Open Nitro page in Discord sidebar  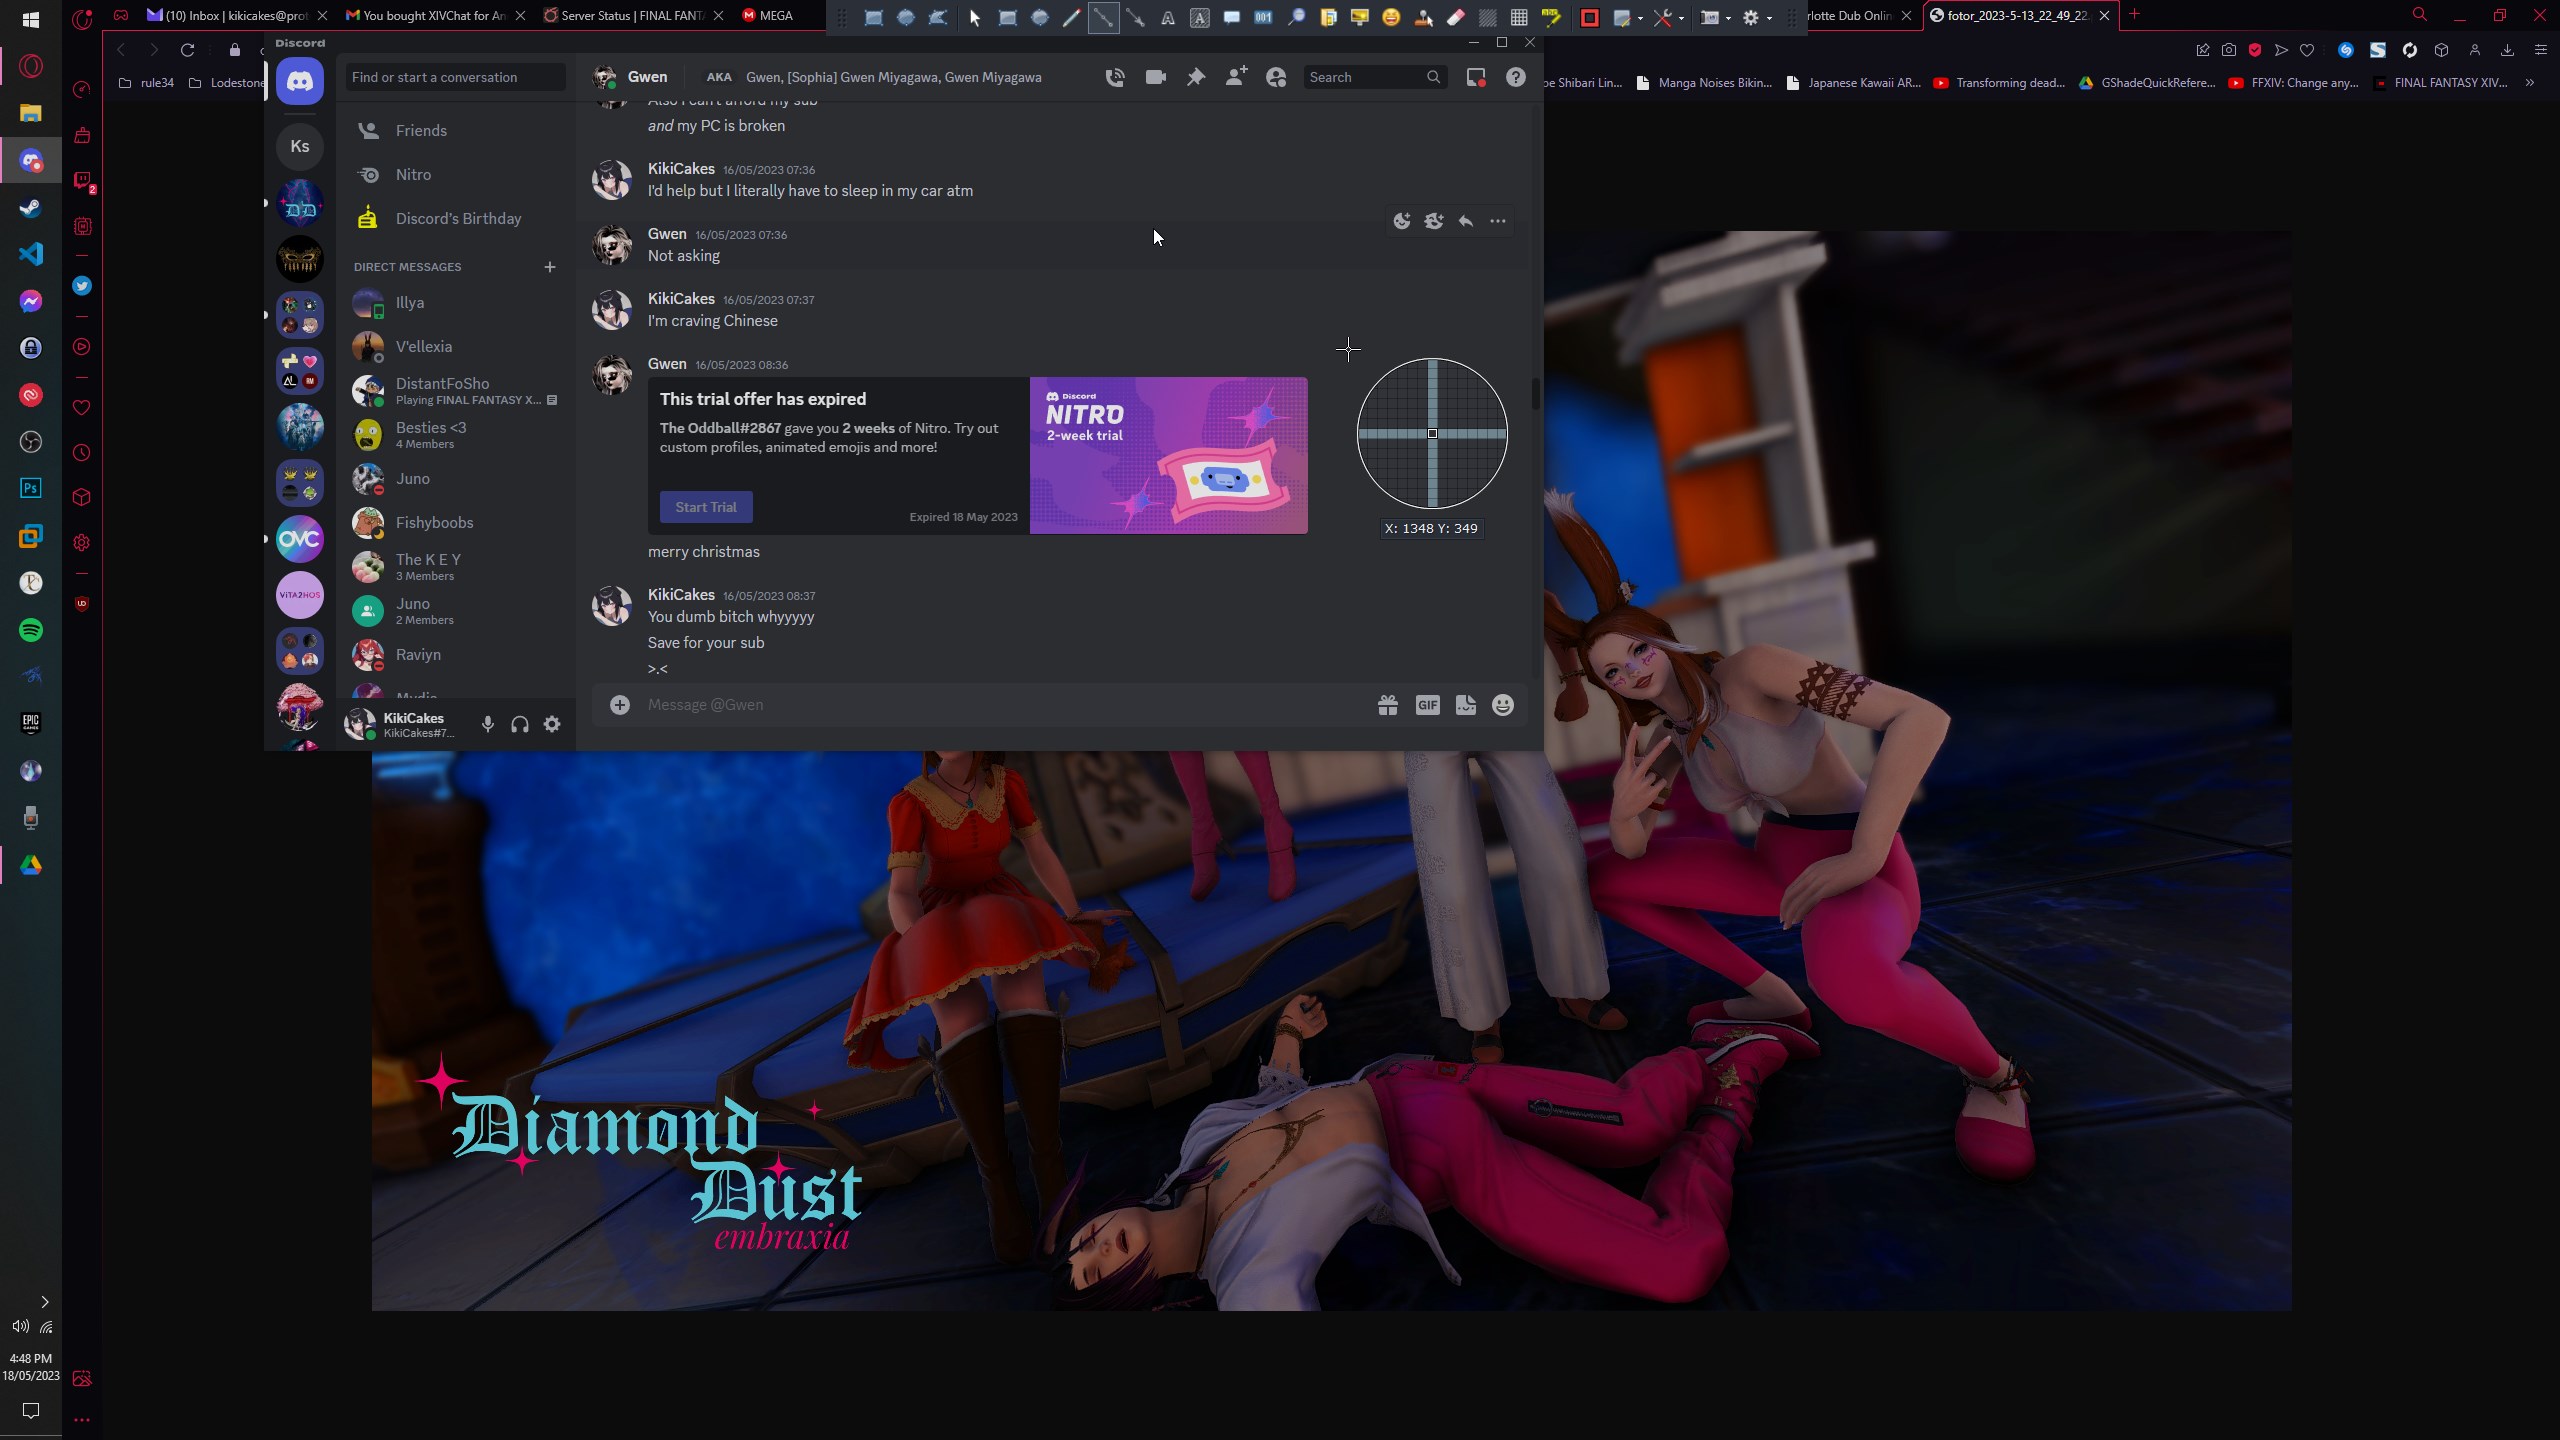tap(455, 175)
